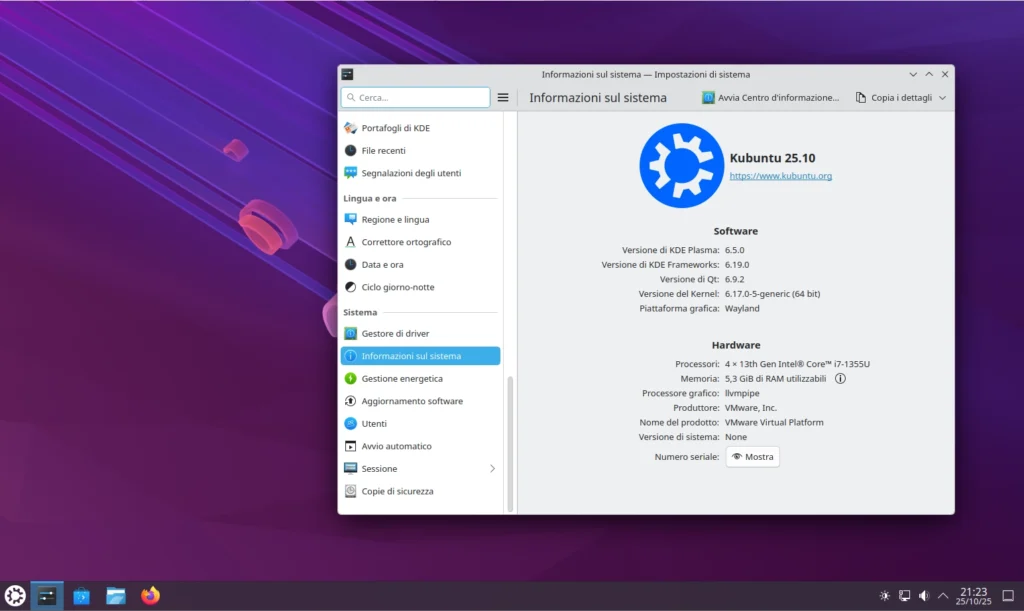The image size is (1024, 611).
Task: Click Avvia Centro d'informazioni
Action: [x=772, y=97]
